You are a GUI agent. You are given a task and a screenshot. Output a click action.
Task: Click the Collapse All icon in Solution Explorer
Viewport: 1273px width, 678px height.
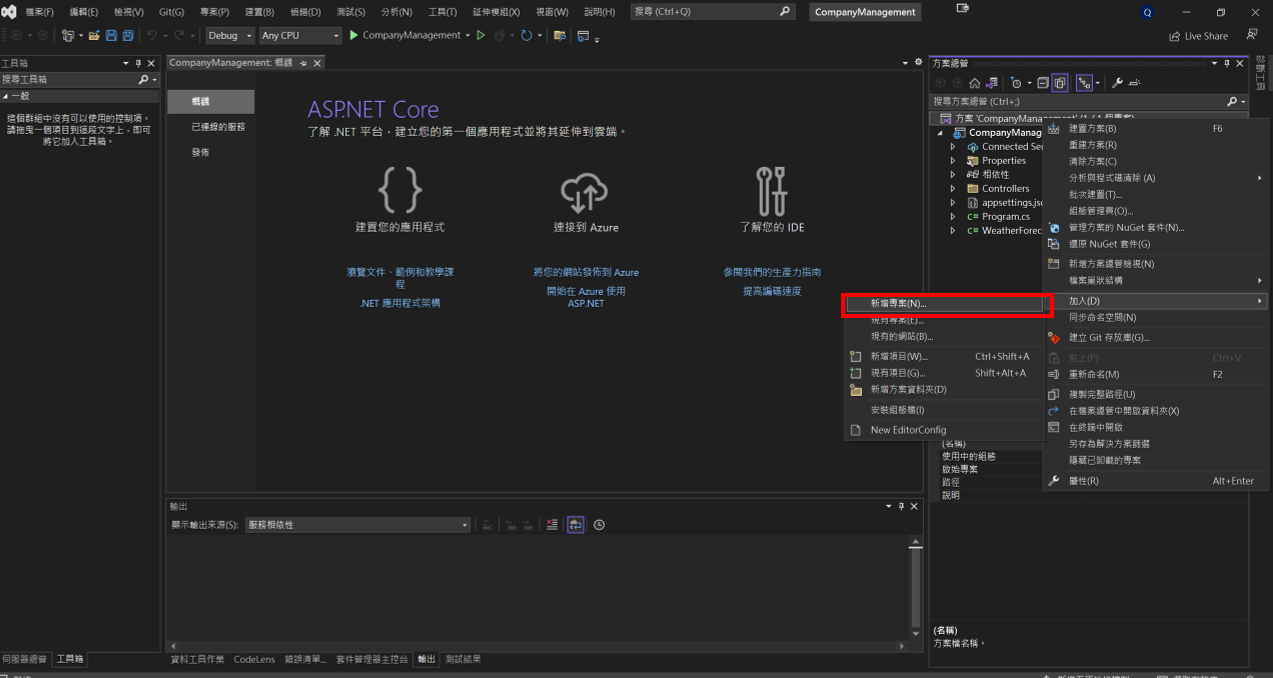tap(1042, 83)
